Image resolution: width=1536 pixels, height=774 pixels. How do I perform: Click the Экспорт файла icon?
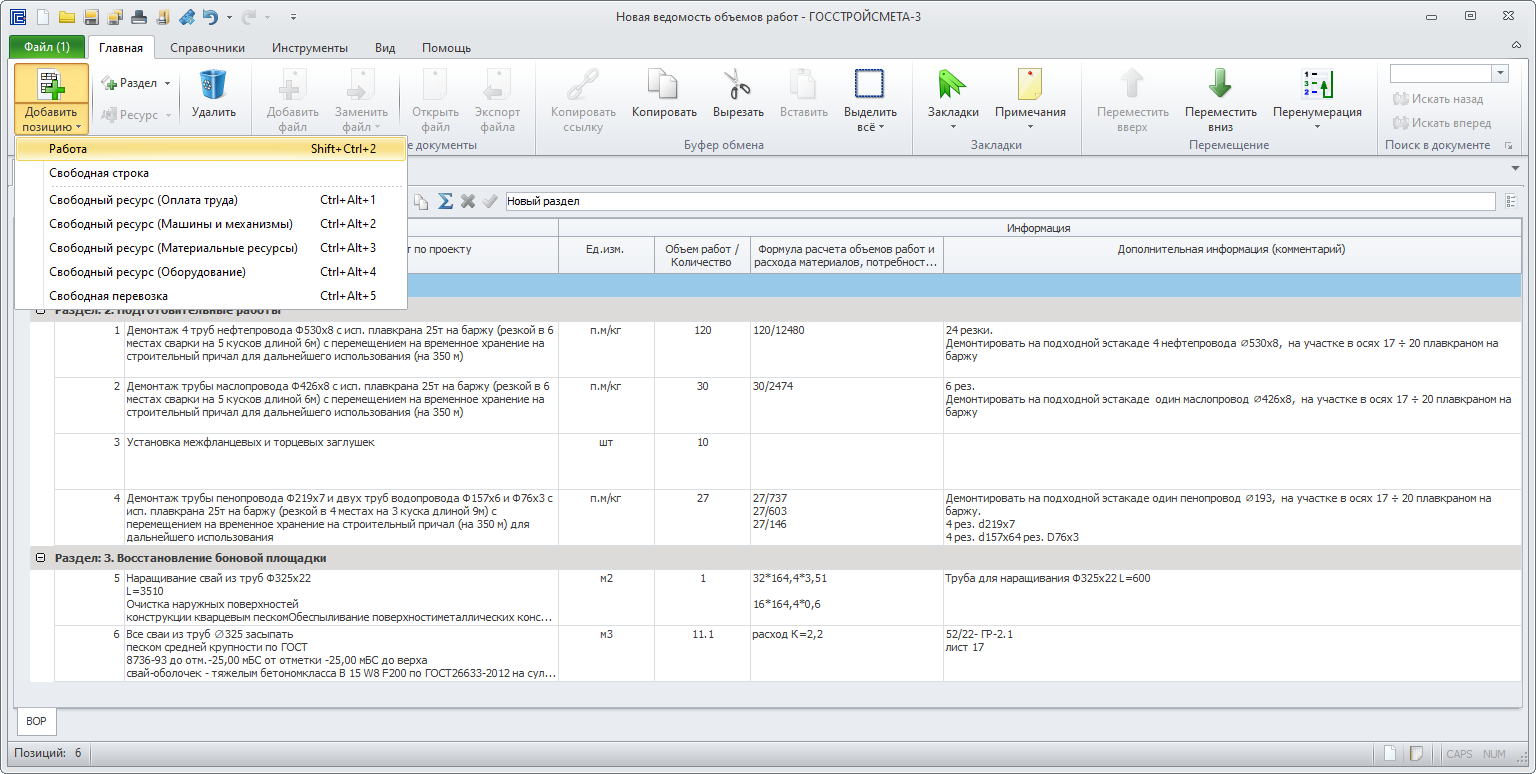tap(497, 84)
